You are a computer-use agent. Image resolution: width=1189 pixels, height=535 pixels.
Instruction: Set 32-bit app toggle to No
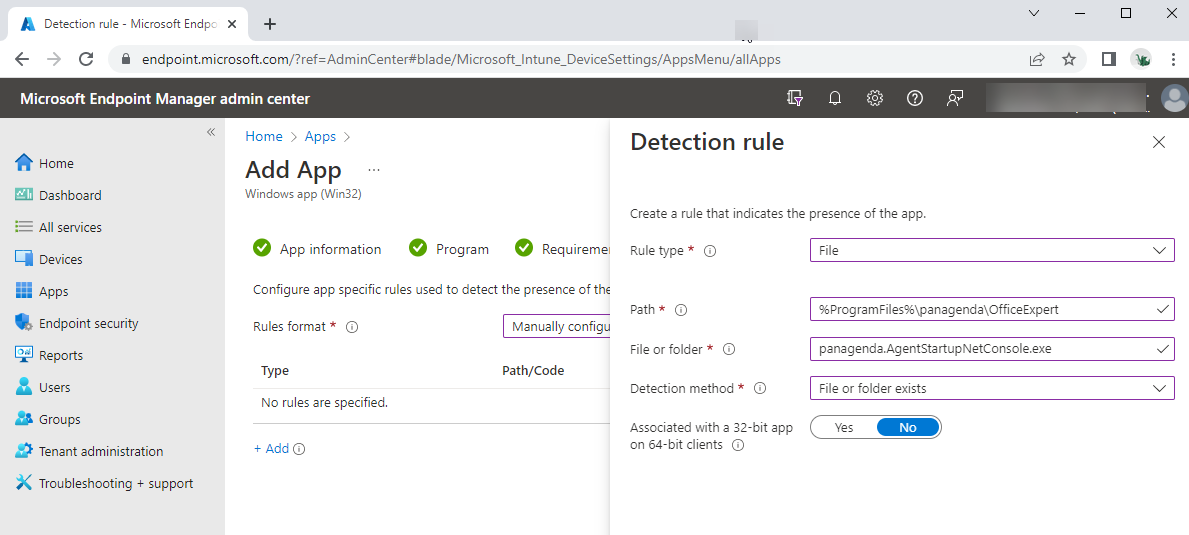(x=907, y=428)
